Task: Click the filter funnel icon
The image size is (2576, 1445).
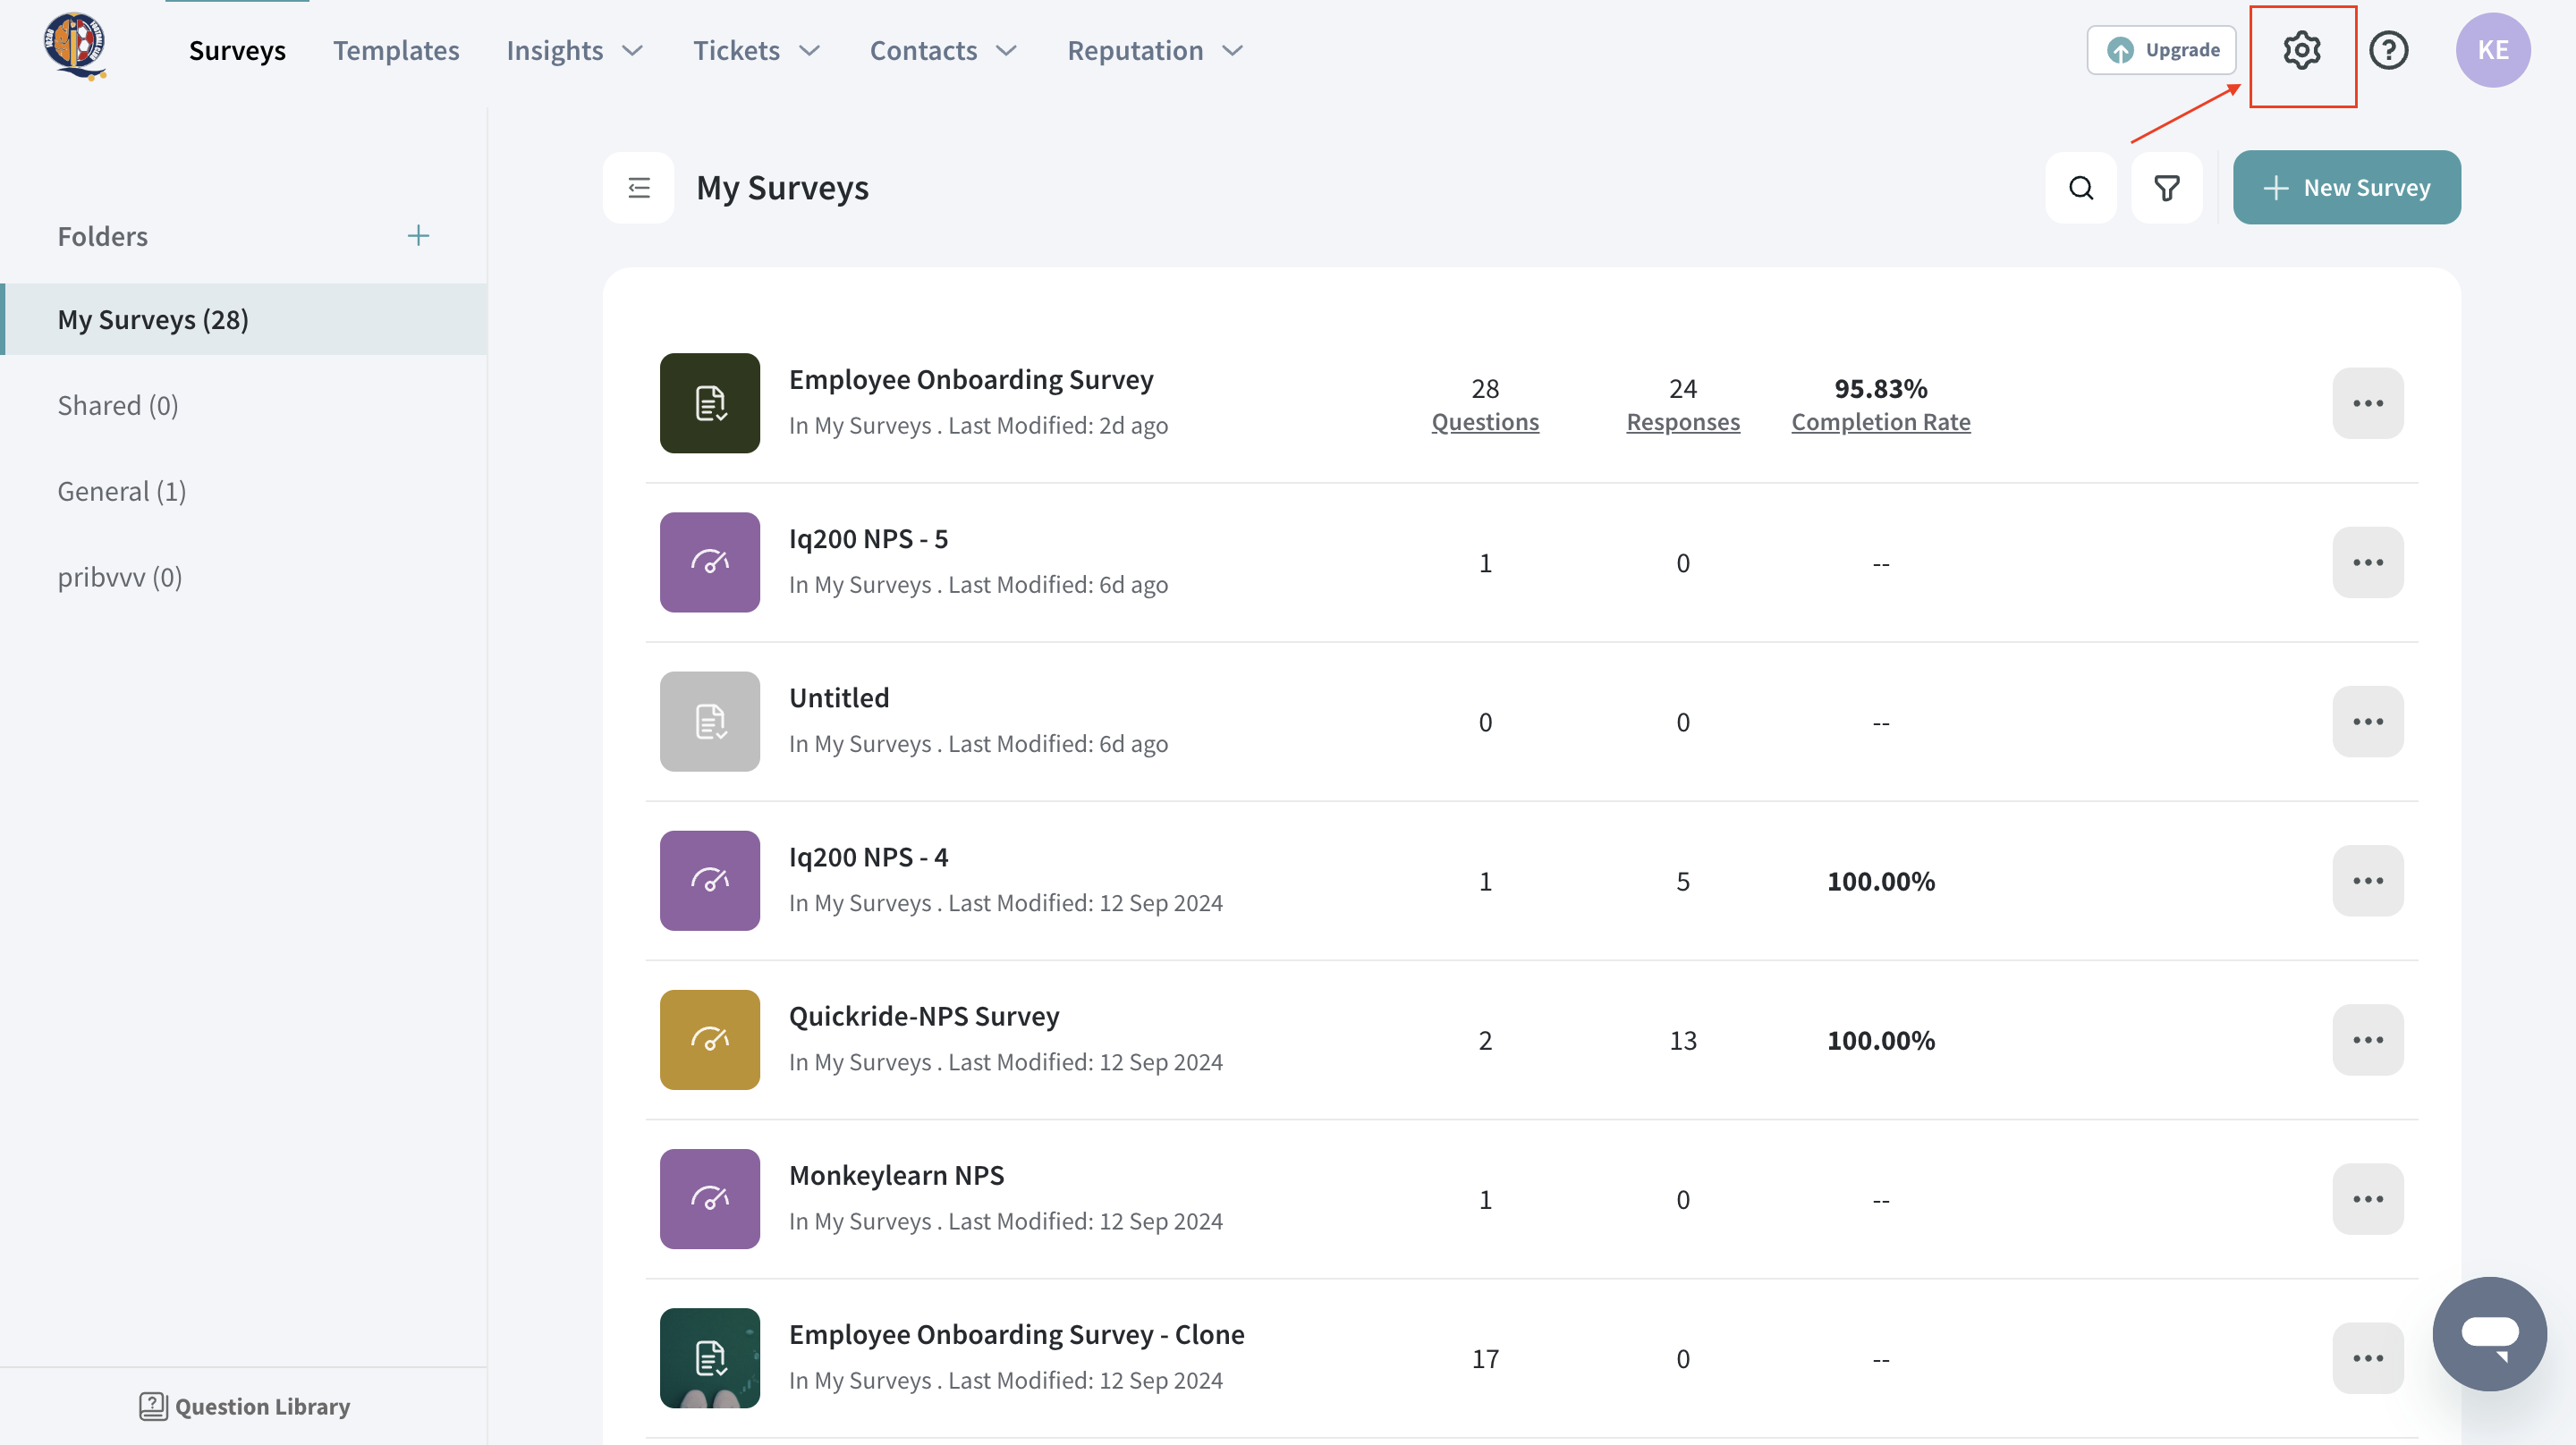Action: pyautogui.click(x=2166, y=188)
